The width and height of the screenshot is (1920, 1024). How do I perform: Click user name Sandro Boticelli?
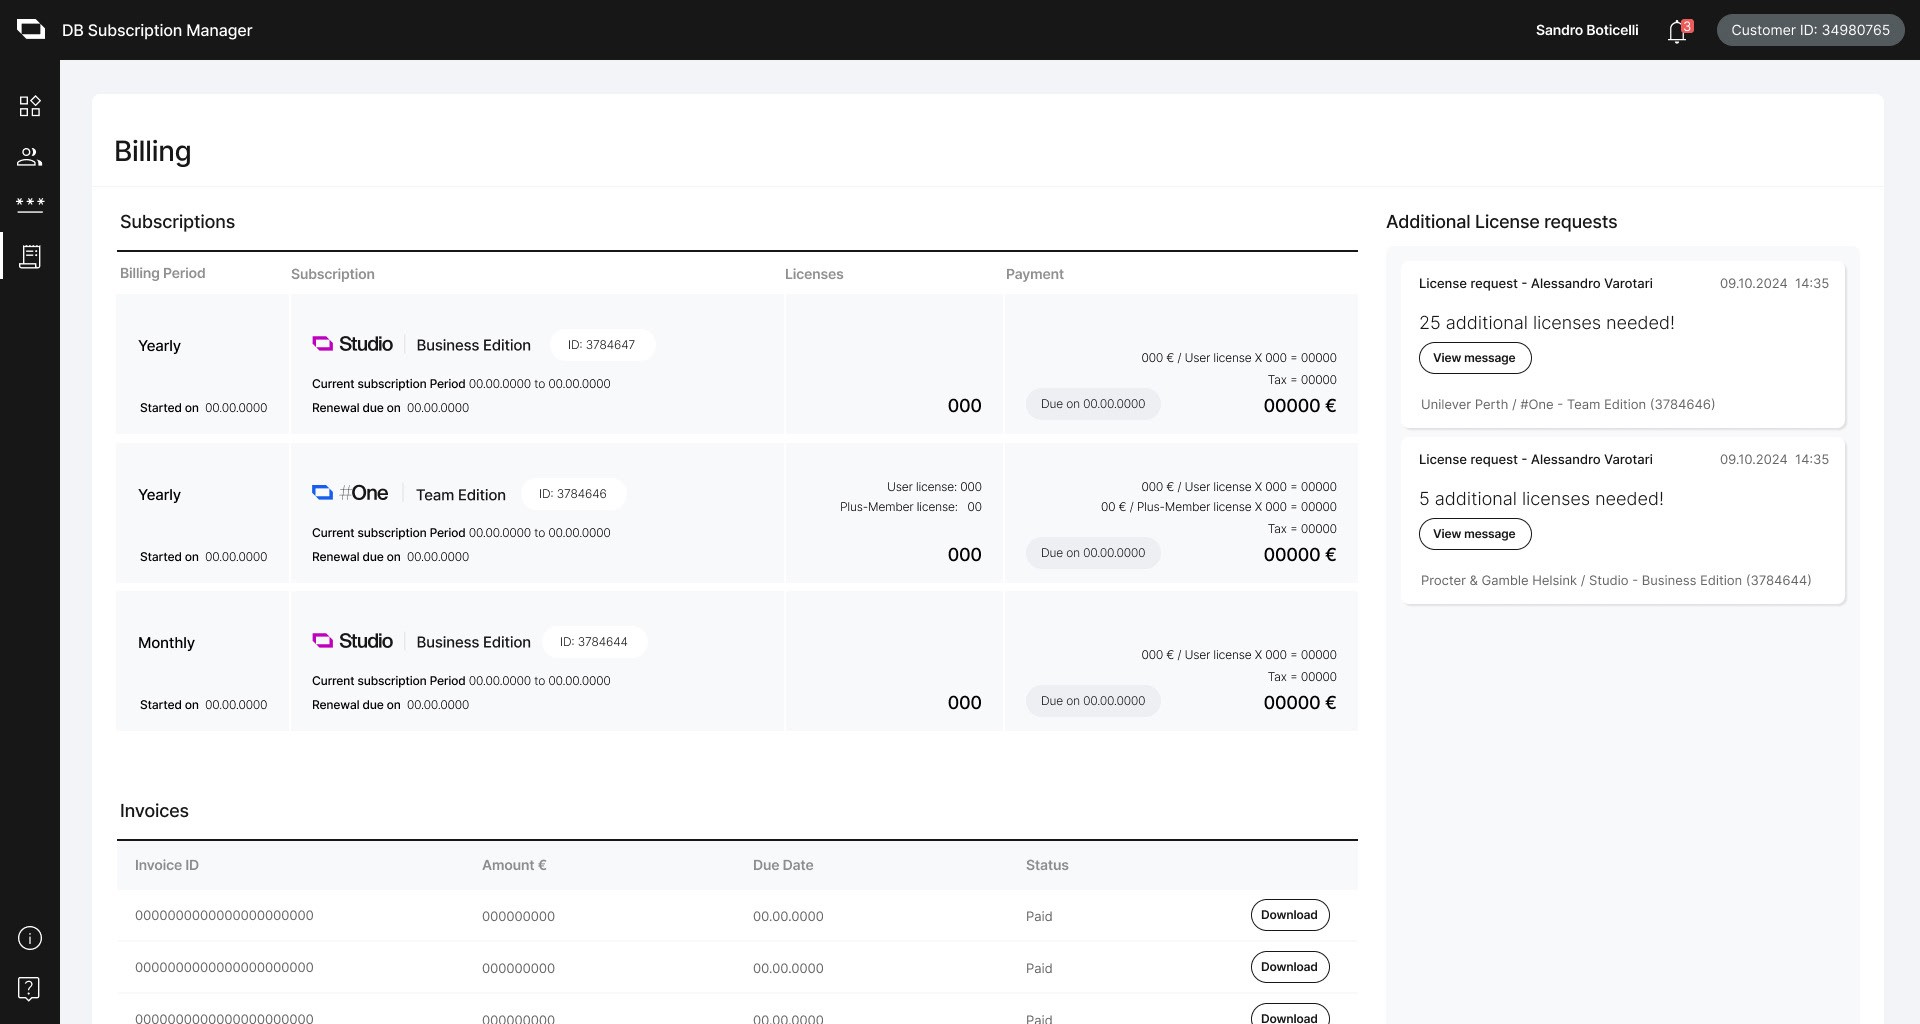(x=1587, y=30)
